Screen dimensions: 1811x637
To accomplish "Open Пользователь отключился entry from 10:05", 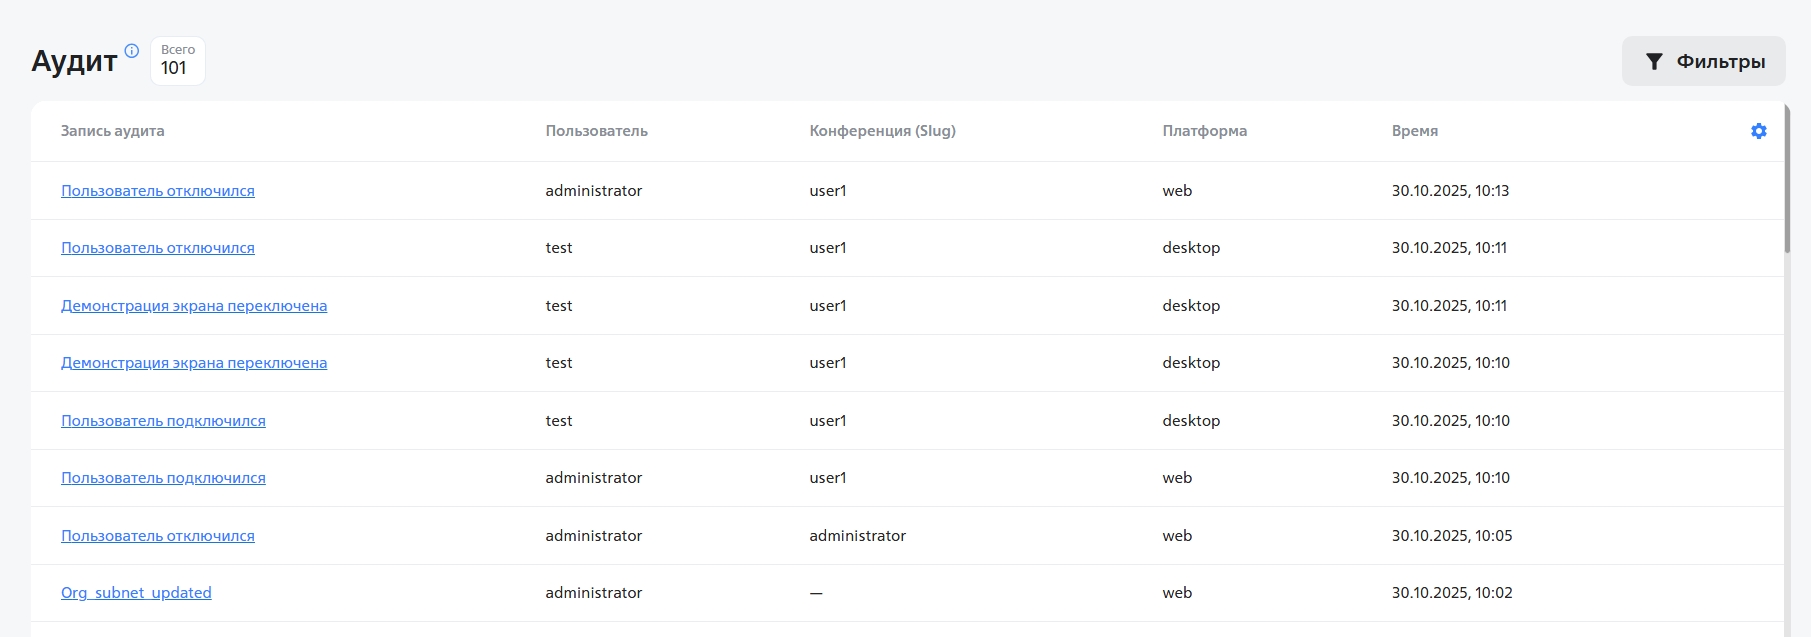I will point(158,536).
